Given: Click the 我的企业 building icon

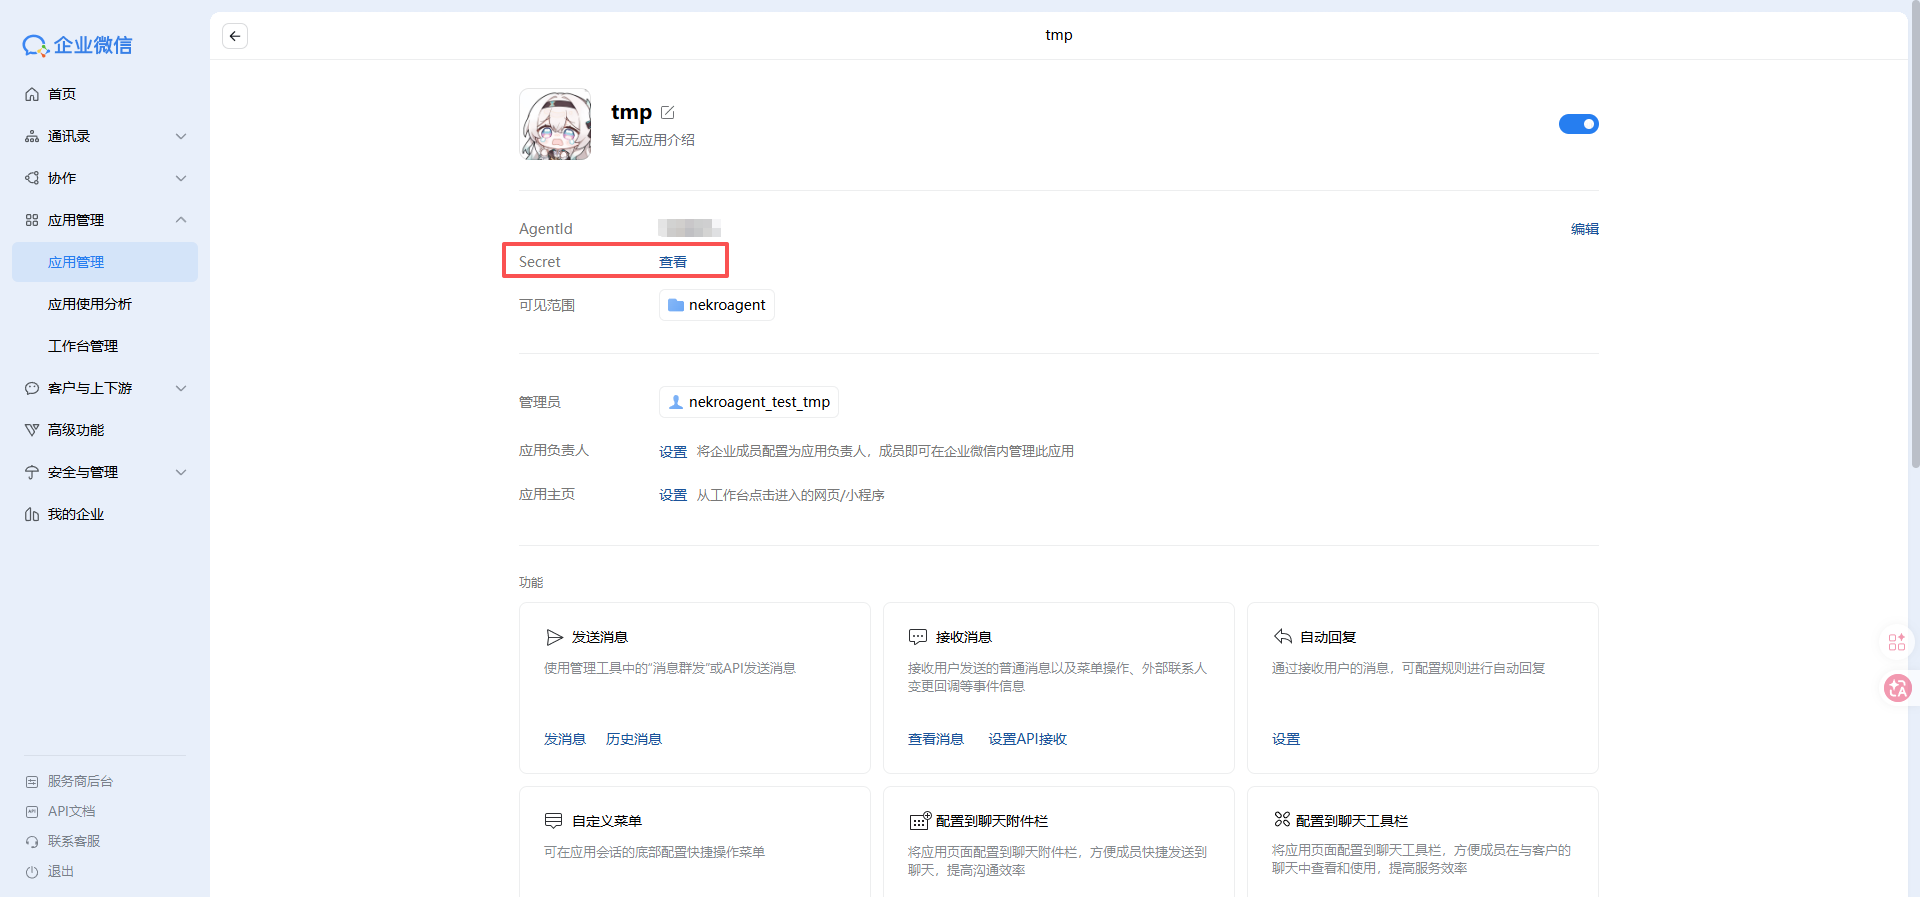Looking at the screenshot, I should tap(32, 514).
